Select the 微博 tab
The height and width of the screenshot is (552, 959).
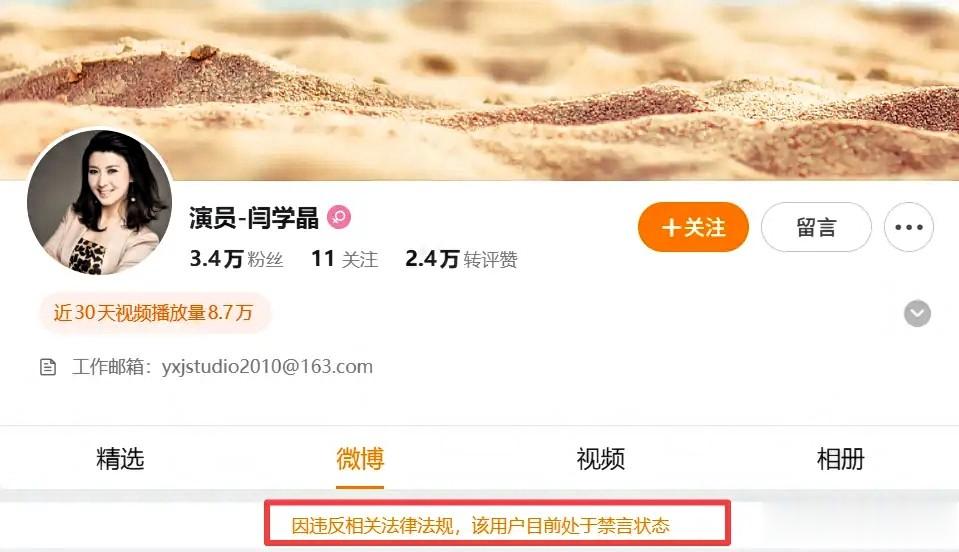tap(360, 458)
